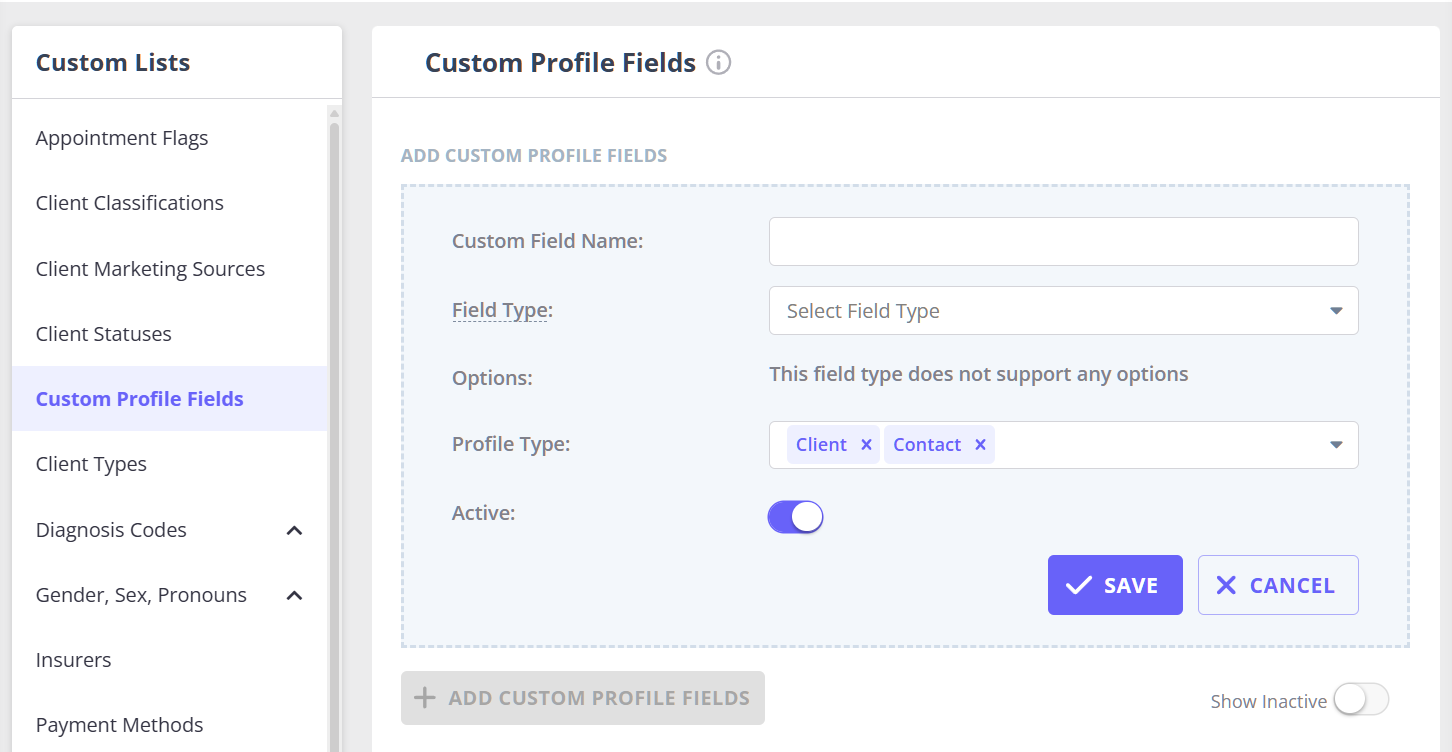This screenshot has width=1452, height=752.
Task: Open Appointment Flags list
Action: (x=122, y=138)
